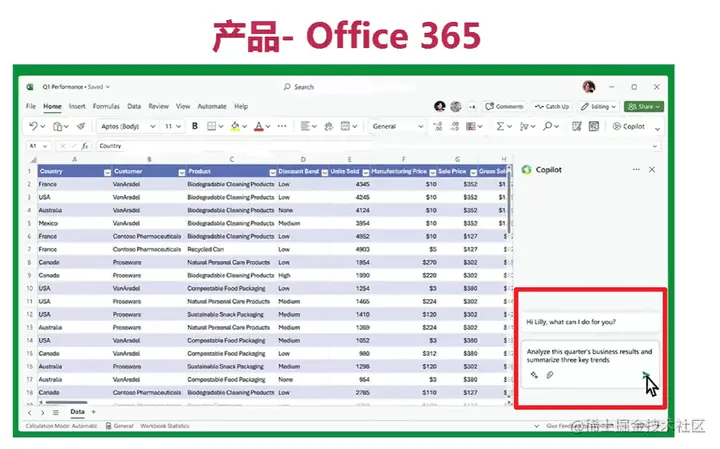Switch to the Insert tab
720x449 pixels.
(77, 106)
